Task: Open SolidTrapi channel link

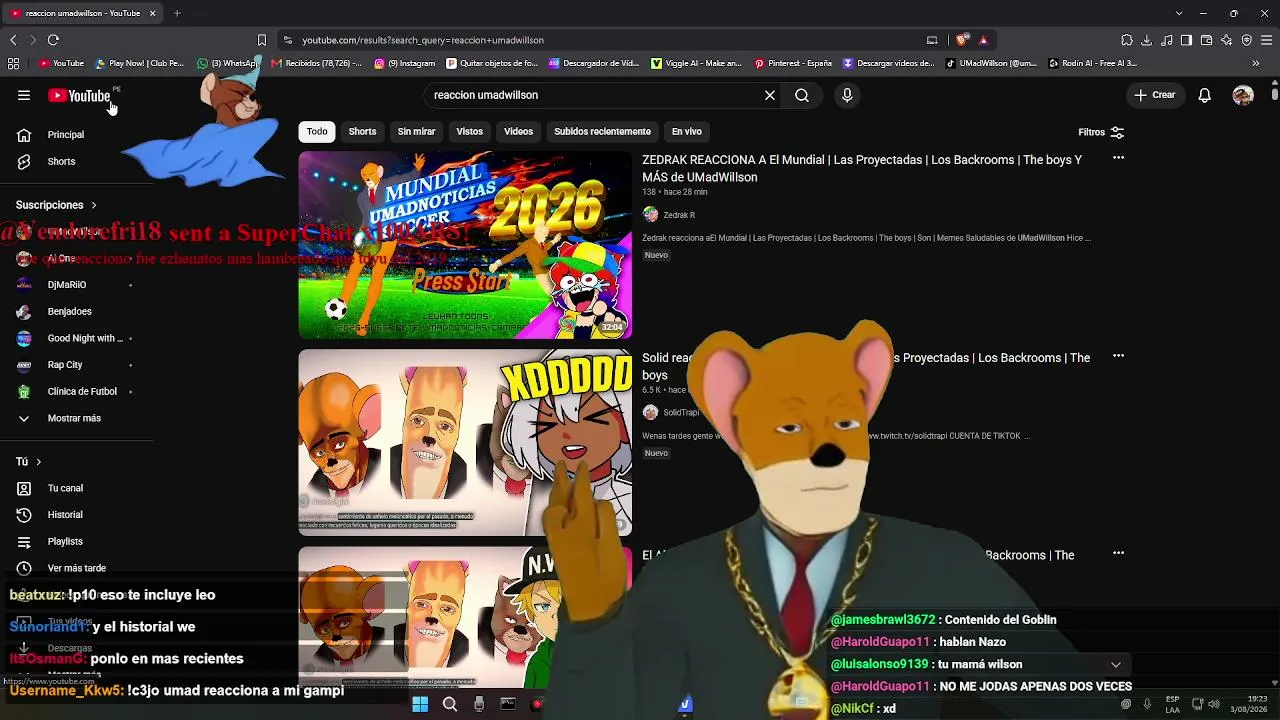Action: click(x=681, y=413)
